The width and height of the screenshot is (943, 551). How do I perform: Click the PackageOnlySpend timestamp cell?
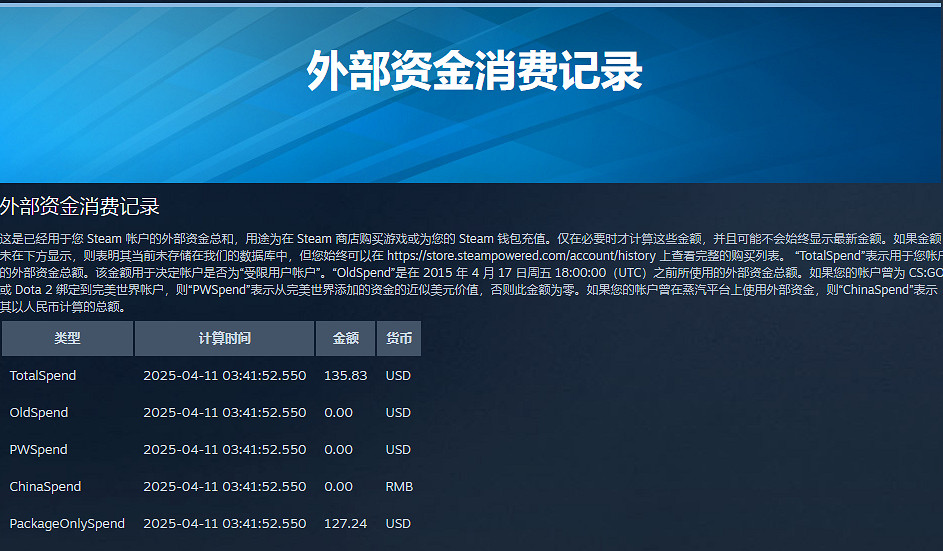(x=225, y=523)
